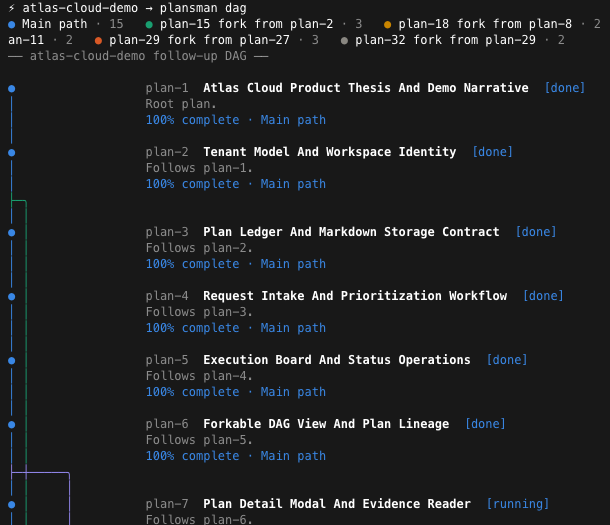Click '100% complete · Main path' under plan-4
The image size is (610, 525).
(236, 328)
